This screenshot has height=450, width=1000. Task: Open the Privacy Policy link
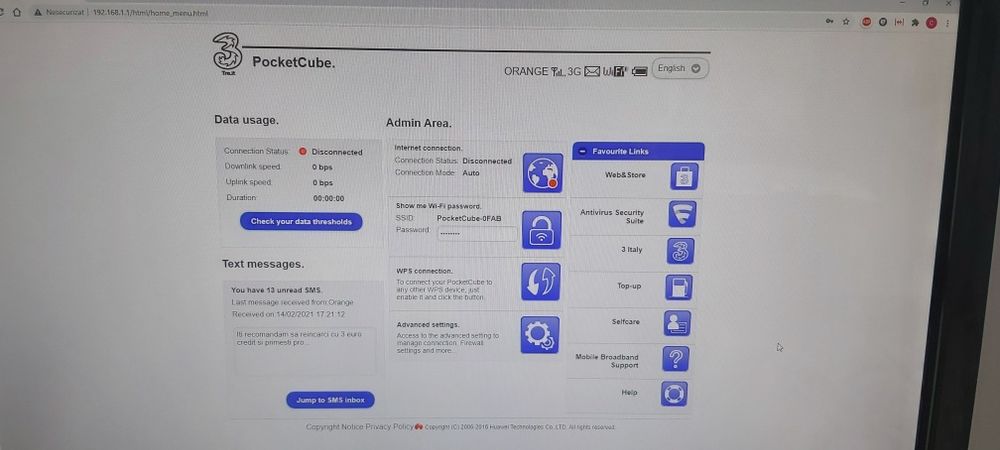click(389, 427)
